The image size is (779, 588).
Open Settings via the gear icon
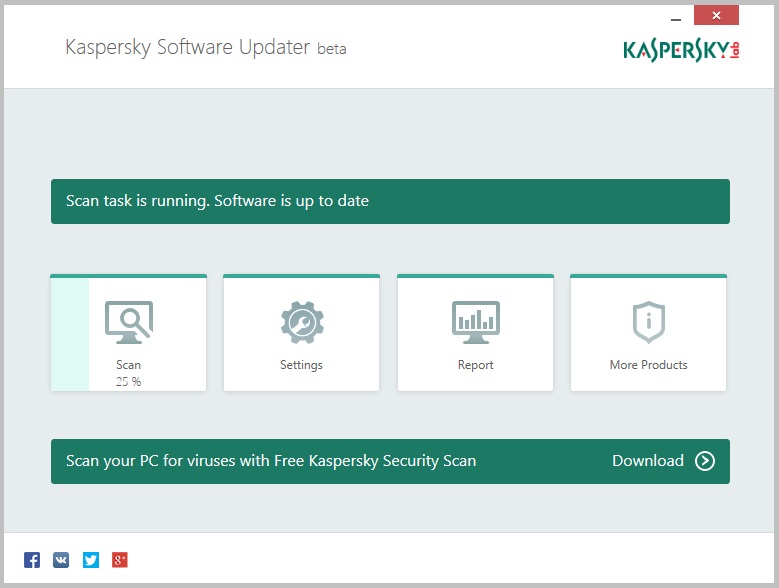tap(301, 322)
